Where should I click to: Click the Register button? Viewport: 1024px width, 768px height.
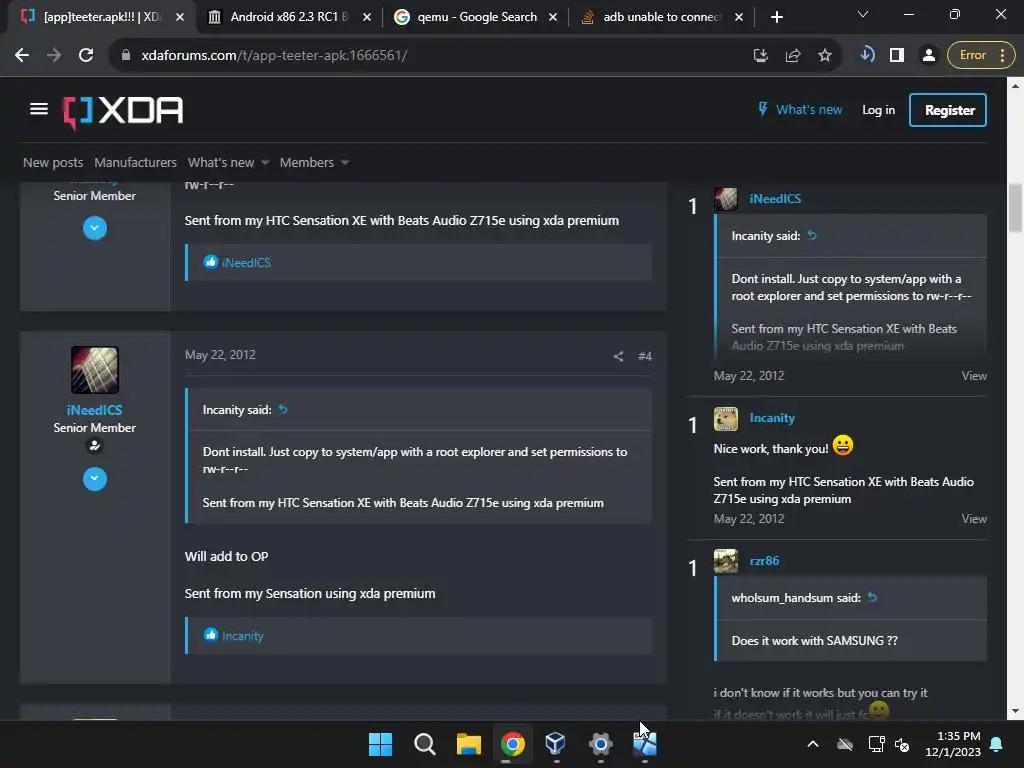pos(948,110)
